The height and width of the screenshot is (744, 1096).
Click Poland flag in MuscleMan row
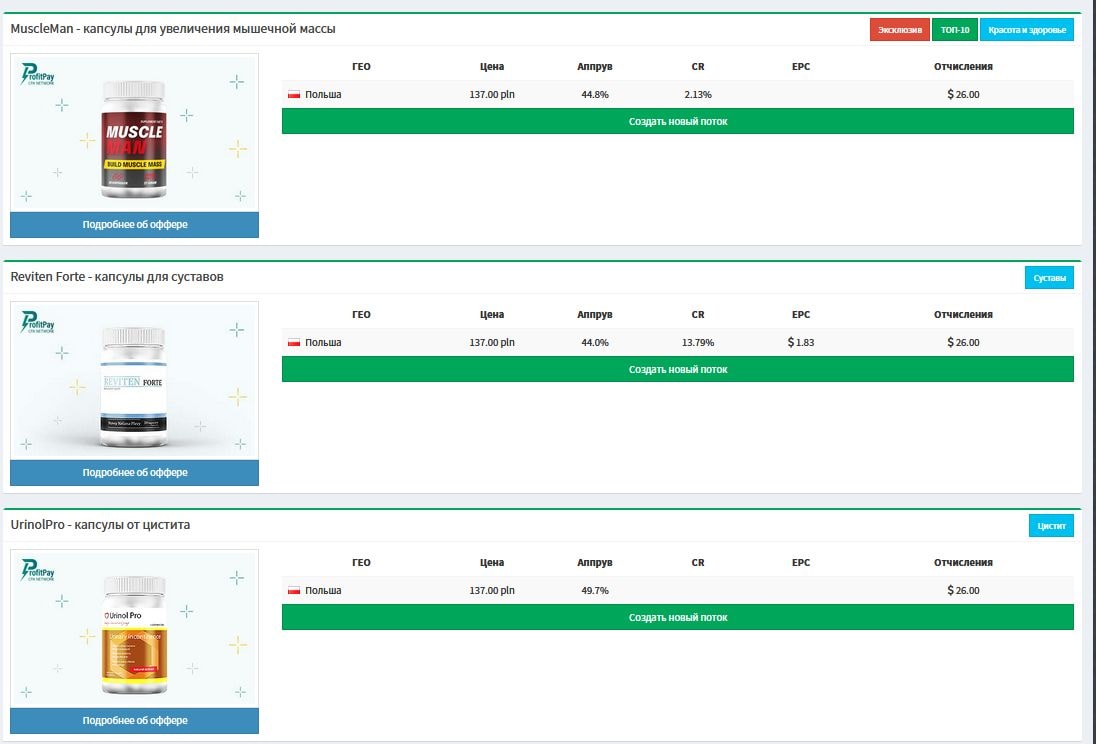pyautogui.click(x=294, y=94)
